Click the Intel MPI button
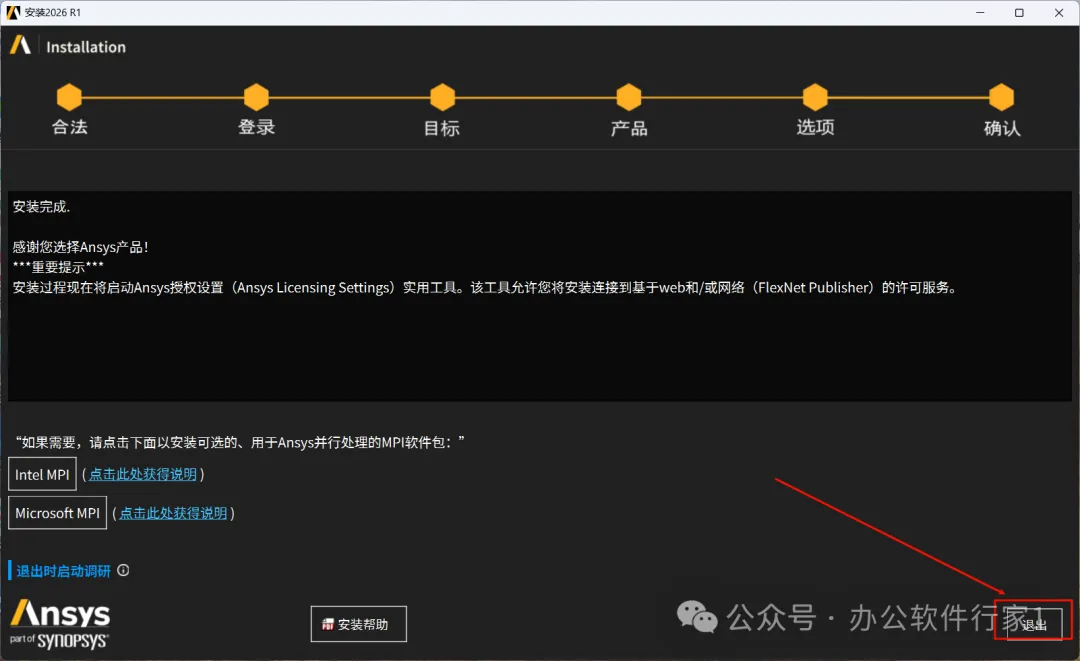Image resolution: width=1080 pixels, height=661 pixels. click(x=42, y=474)
